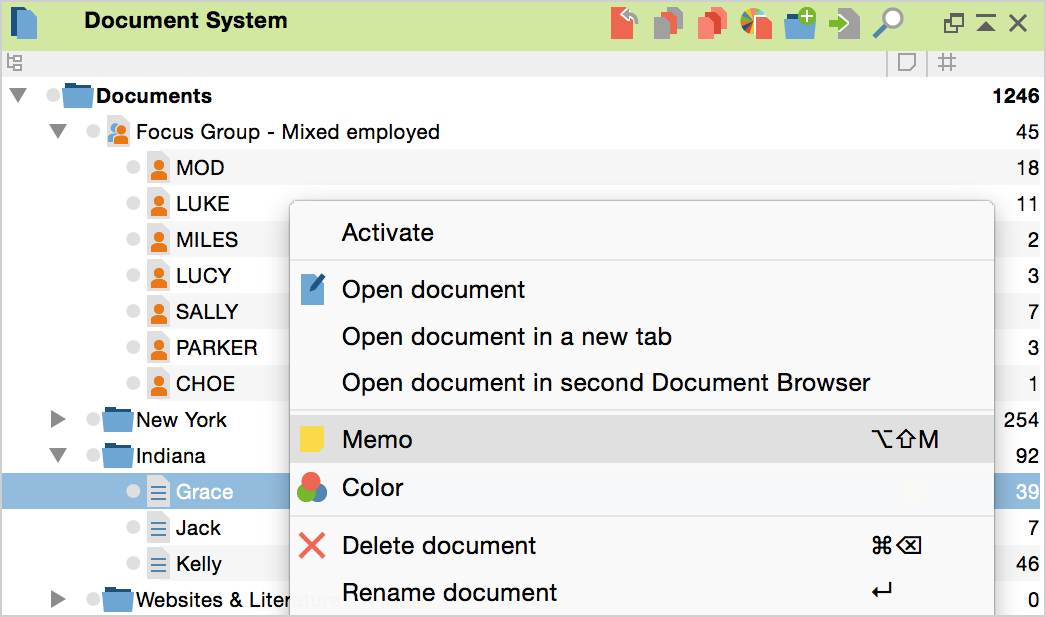Viewport: 1046px width, 617px height.
Task: Open the search magnifier in the toolbar
Action: (x=887, y=22)
